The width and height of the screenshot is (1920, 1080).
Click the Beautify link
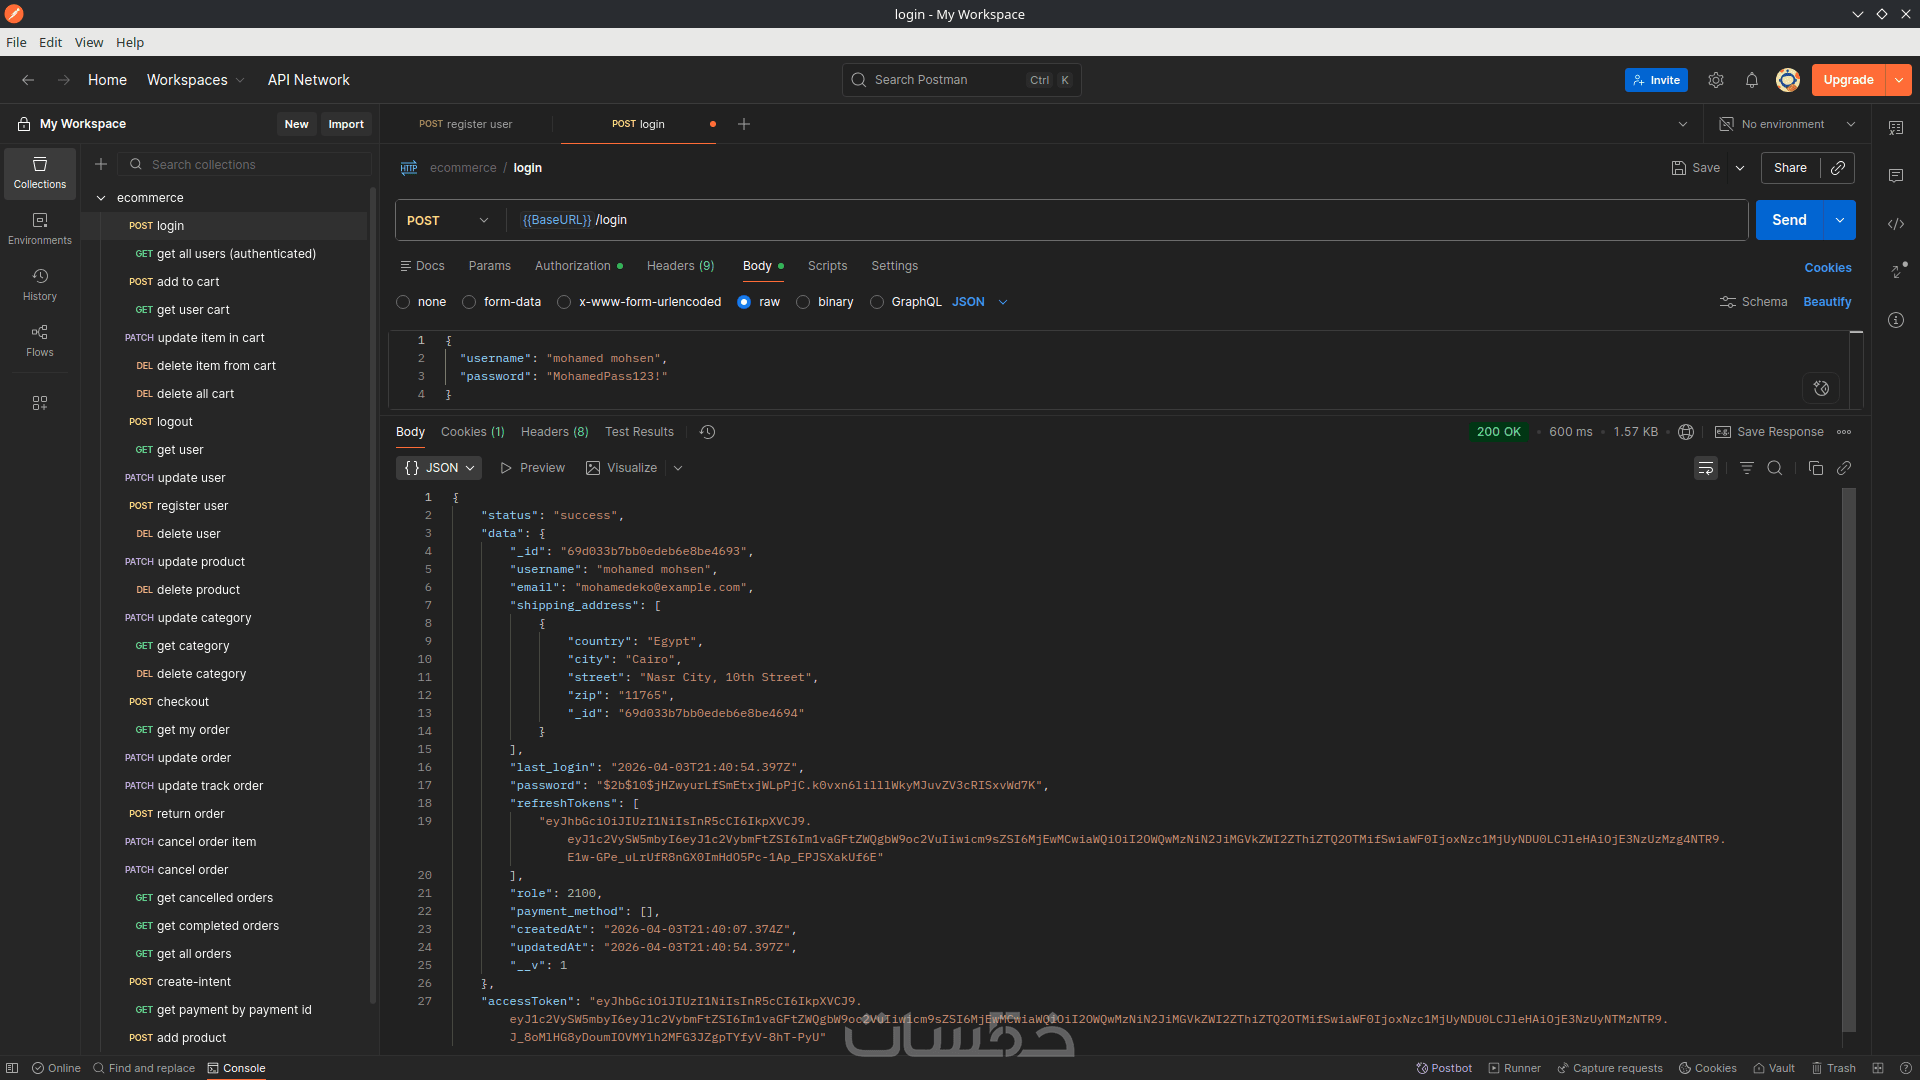(x=1826, y=302)
